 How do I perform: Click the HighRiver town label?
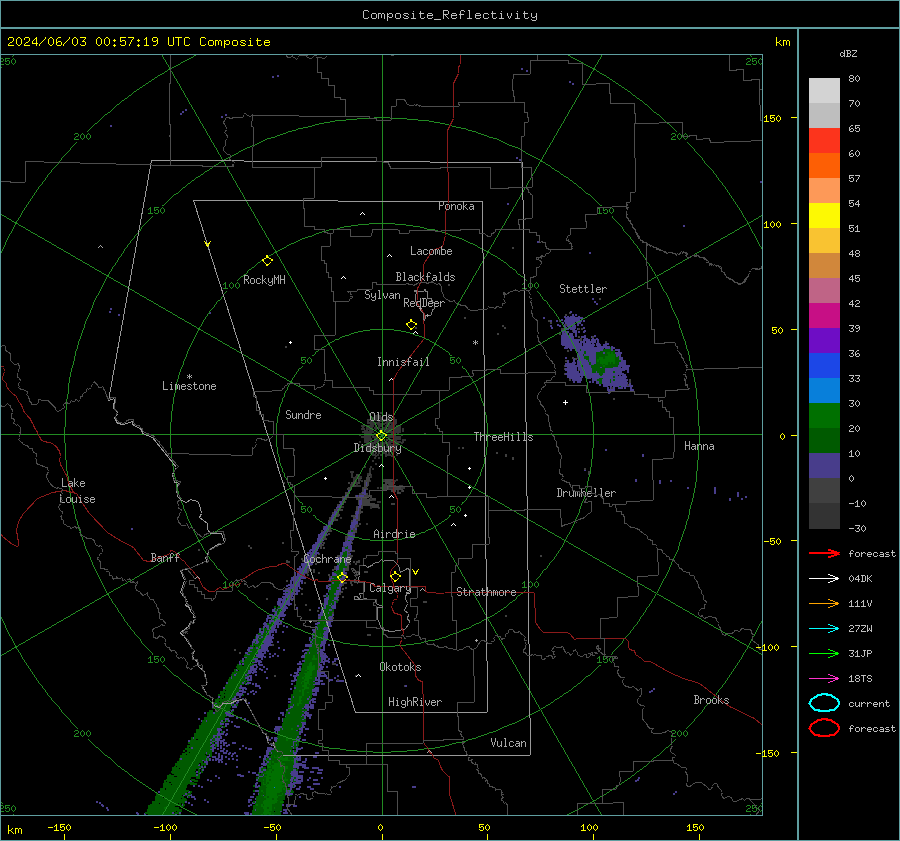(415, 702)
